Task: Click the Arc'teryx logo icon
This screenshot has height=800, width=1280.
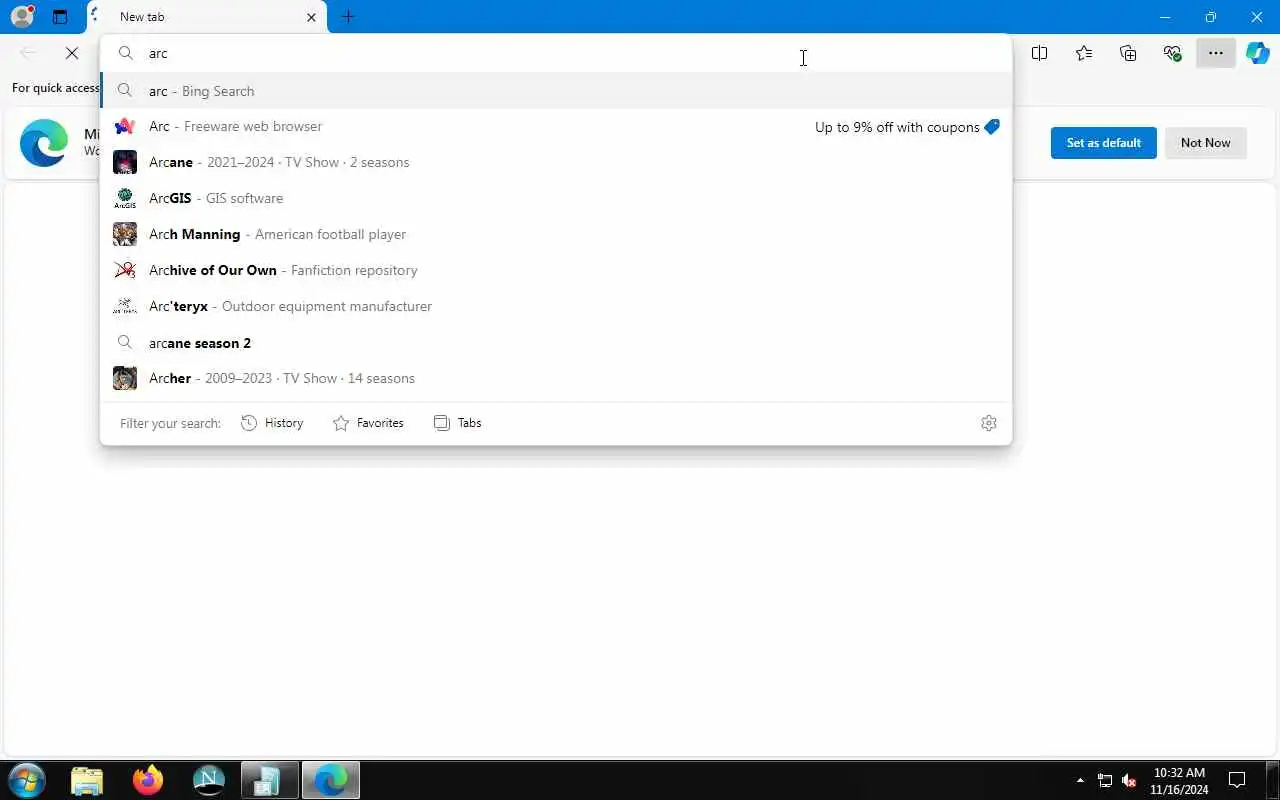Action: point(125,306)
